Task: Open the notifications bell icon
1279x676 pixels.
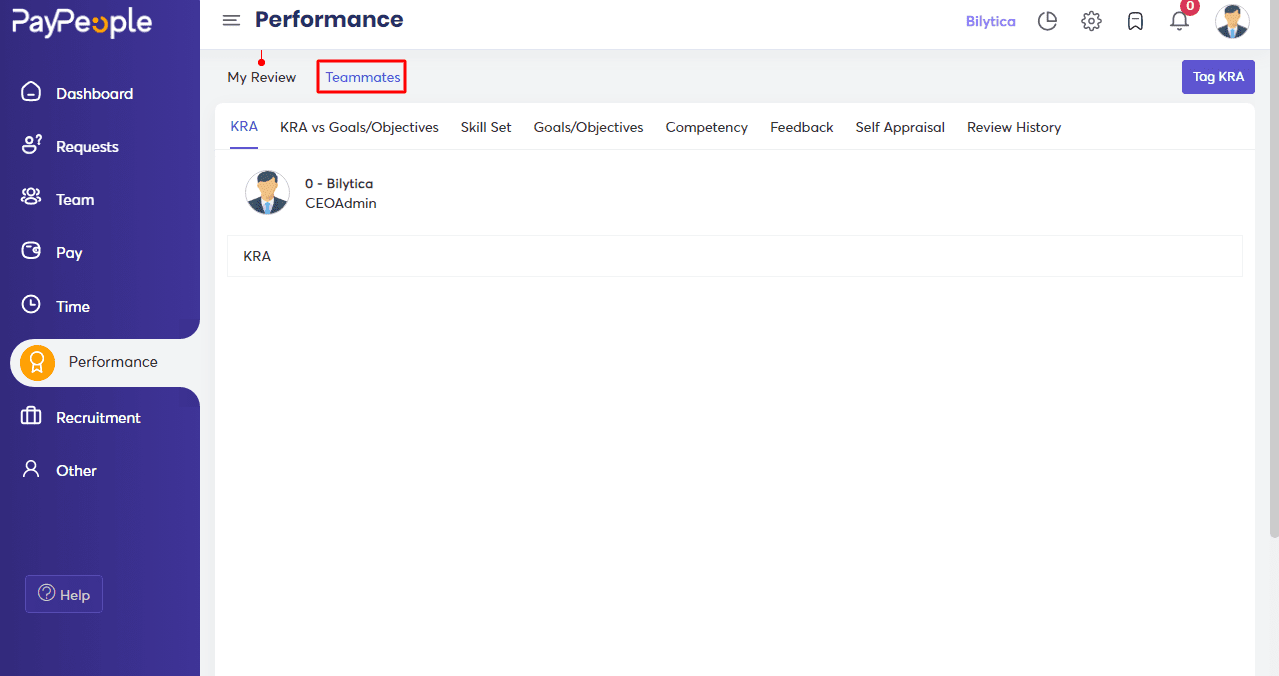Action: pyautogui.click(x=1180, y=21)
